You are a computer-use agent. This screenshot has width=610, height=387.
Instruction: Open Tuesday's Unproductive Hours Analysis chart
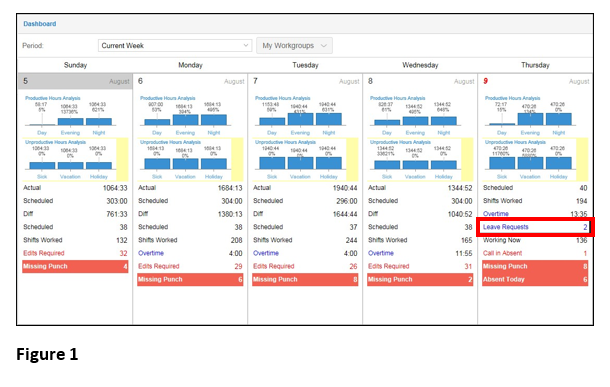(305, 159)
